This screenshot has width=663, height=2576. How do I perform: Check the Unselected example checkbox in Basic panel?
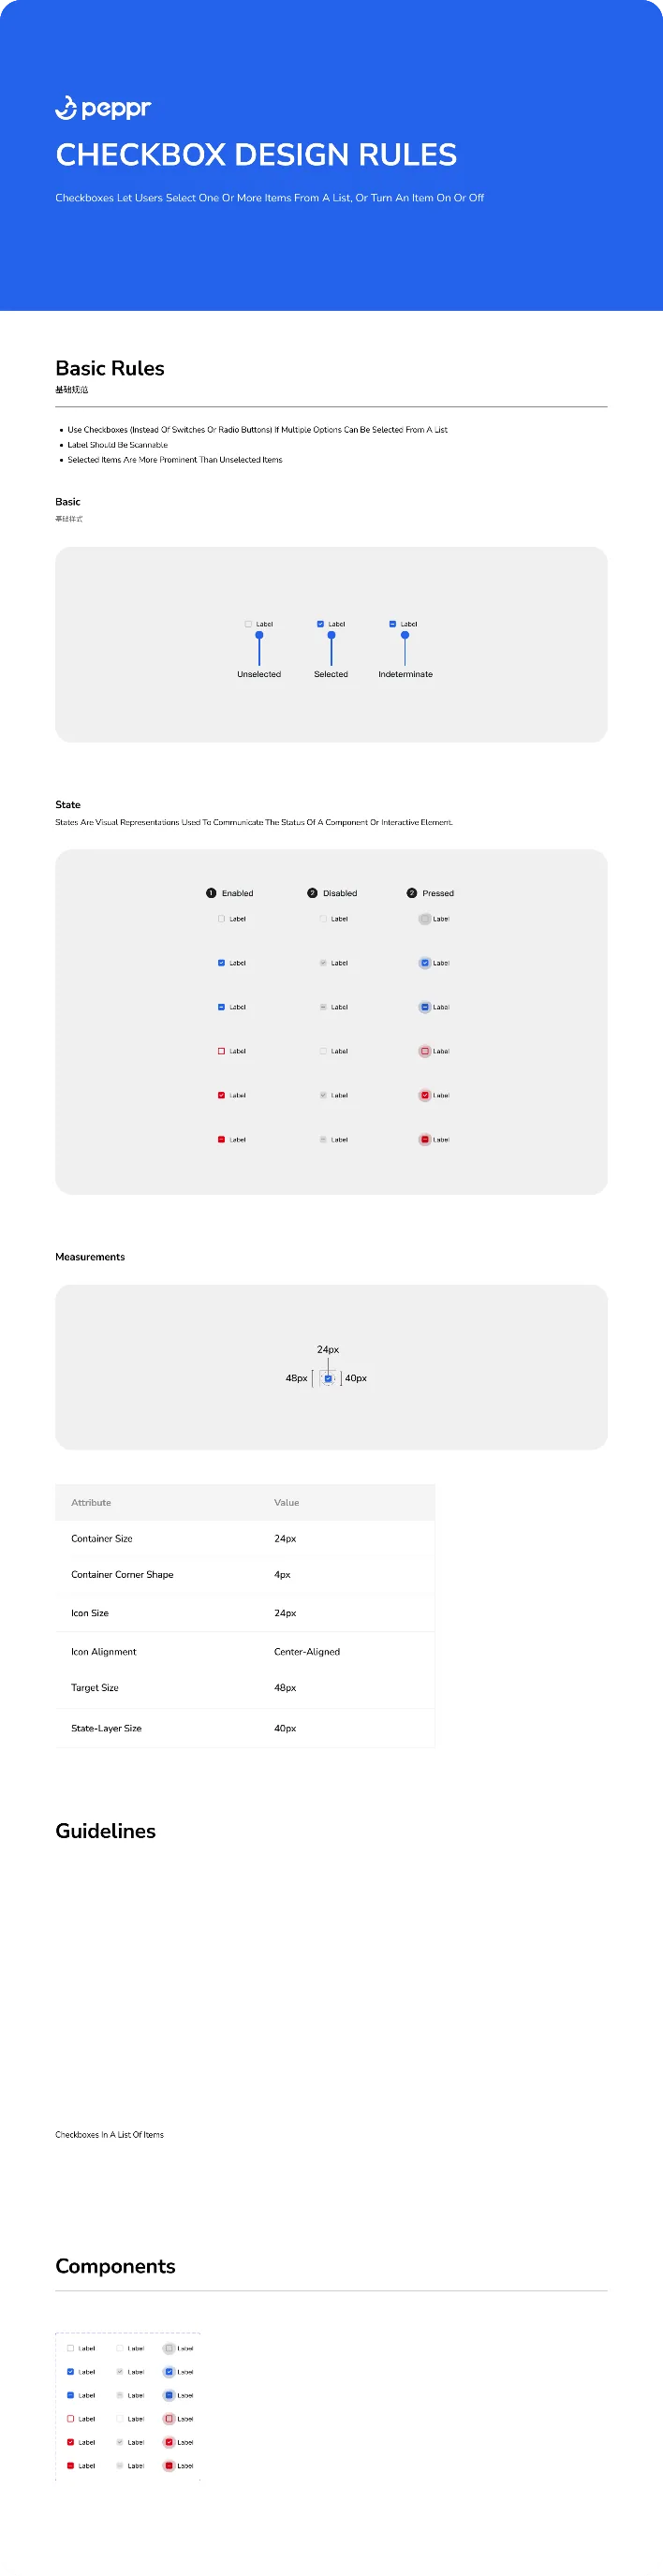(248, 624)
